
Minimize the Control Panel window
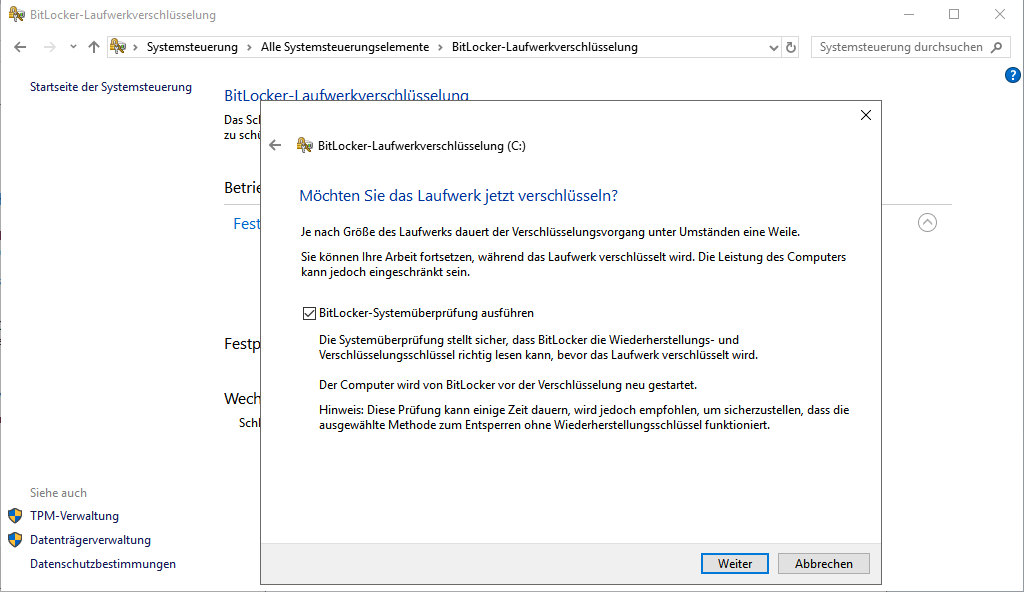click(909, 14)
